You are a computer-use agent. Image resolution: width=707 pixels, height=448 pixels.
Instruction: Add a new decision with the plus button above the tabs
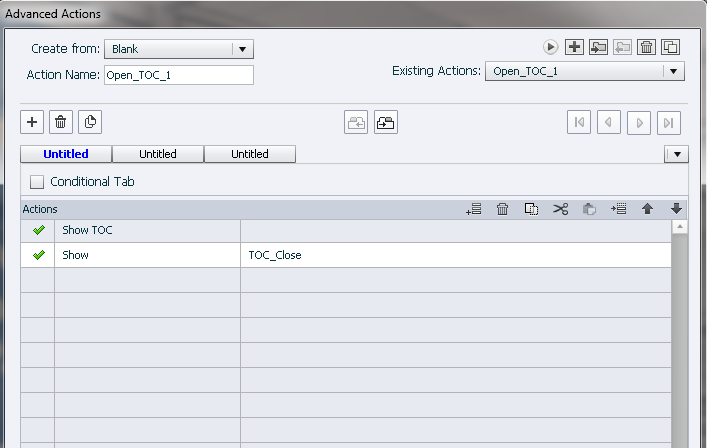coord(31,122)
